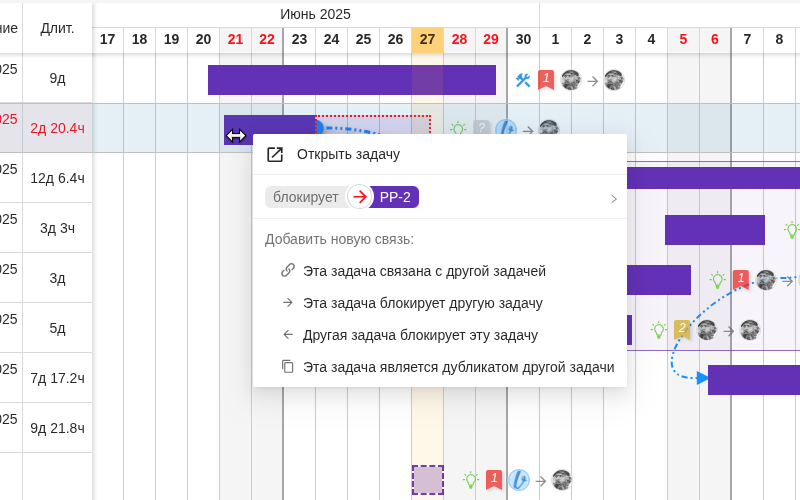800x500 pixels.
Task: Click green lightbulb in 2д 20.4ч row
Action: (458, 128)
